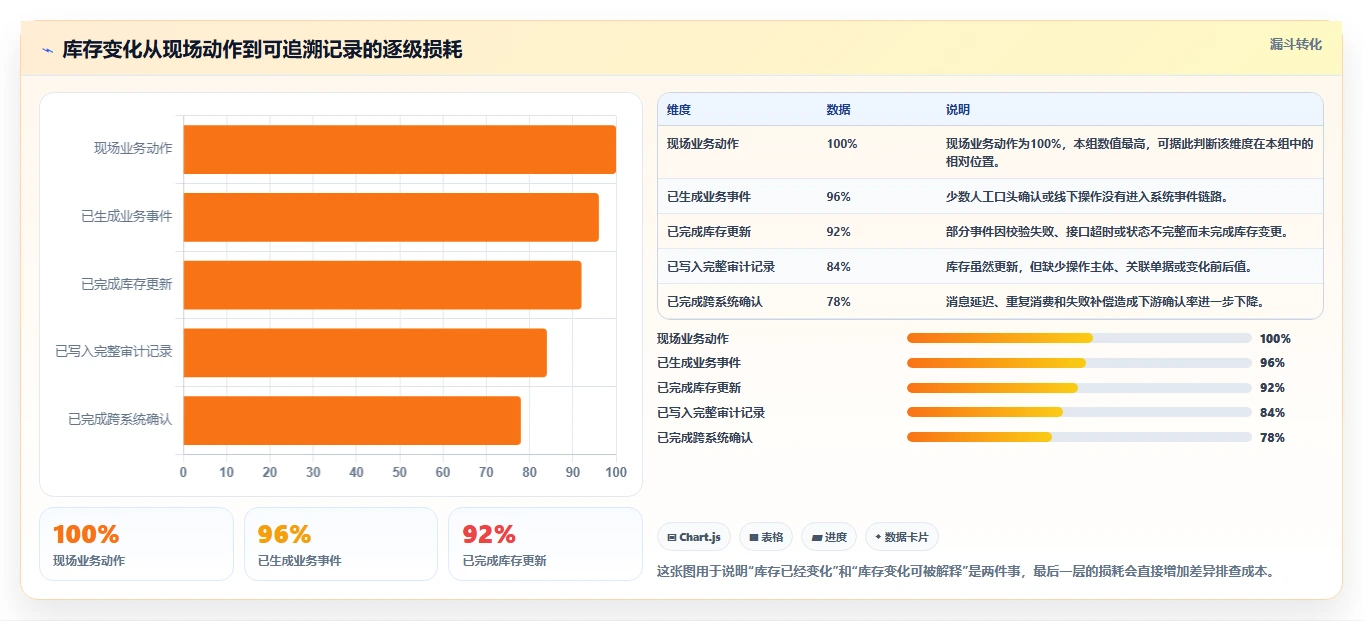Click the 100 tick on the chart x-axis
This screenshot has height=621, width=1363.
616,472
